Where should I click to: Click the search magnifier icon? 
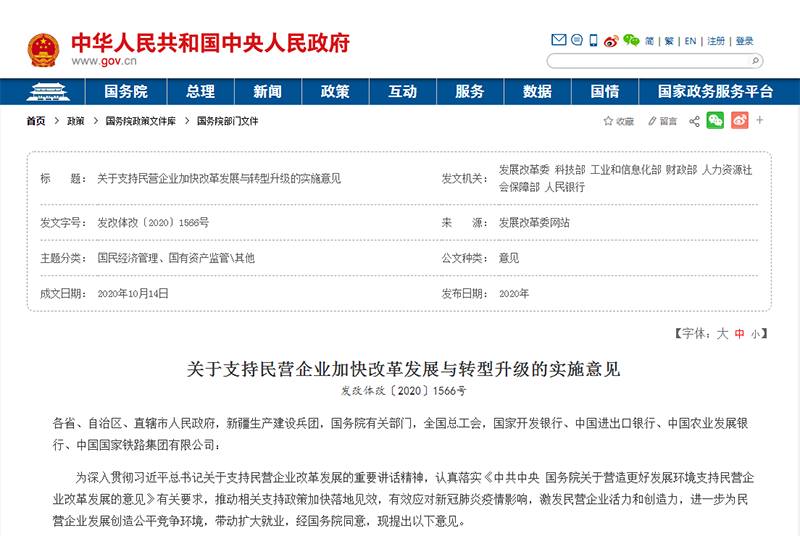[x=755, y=61]
